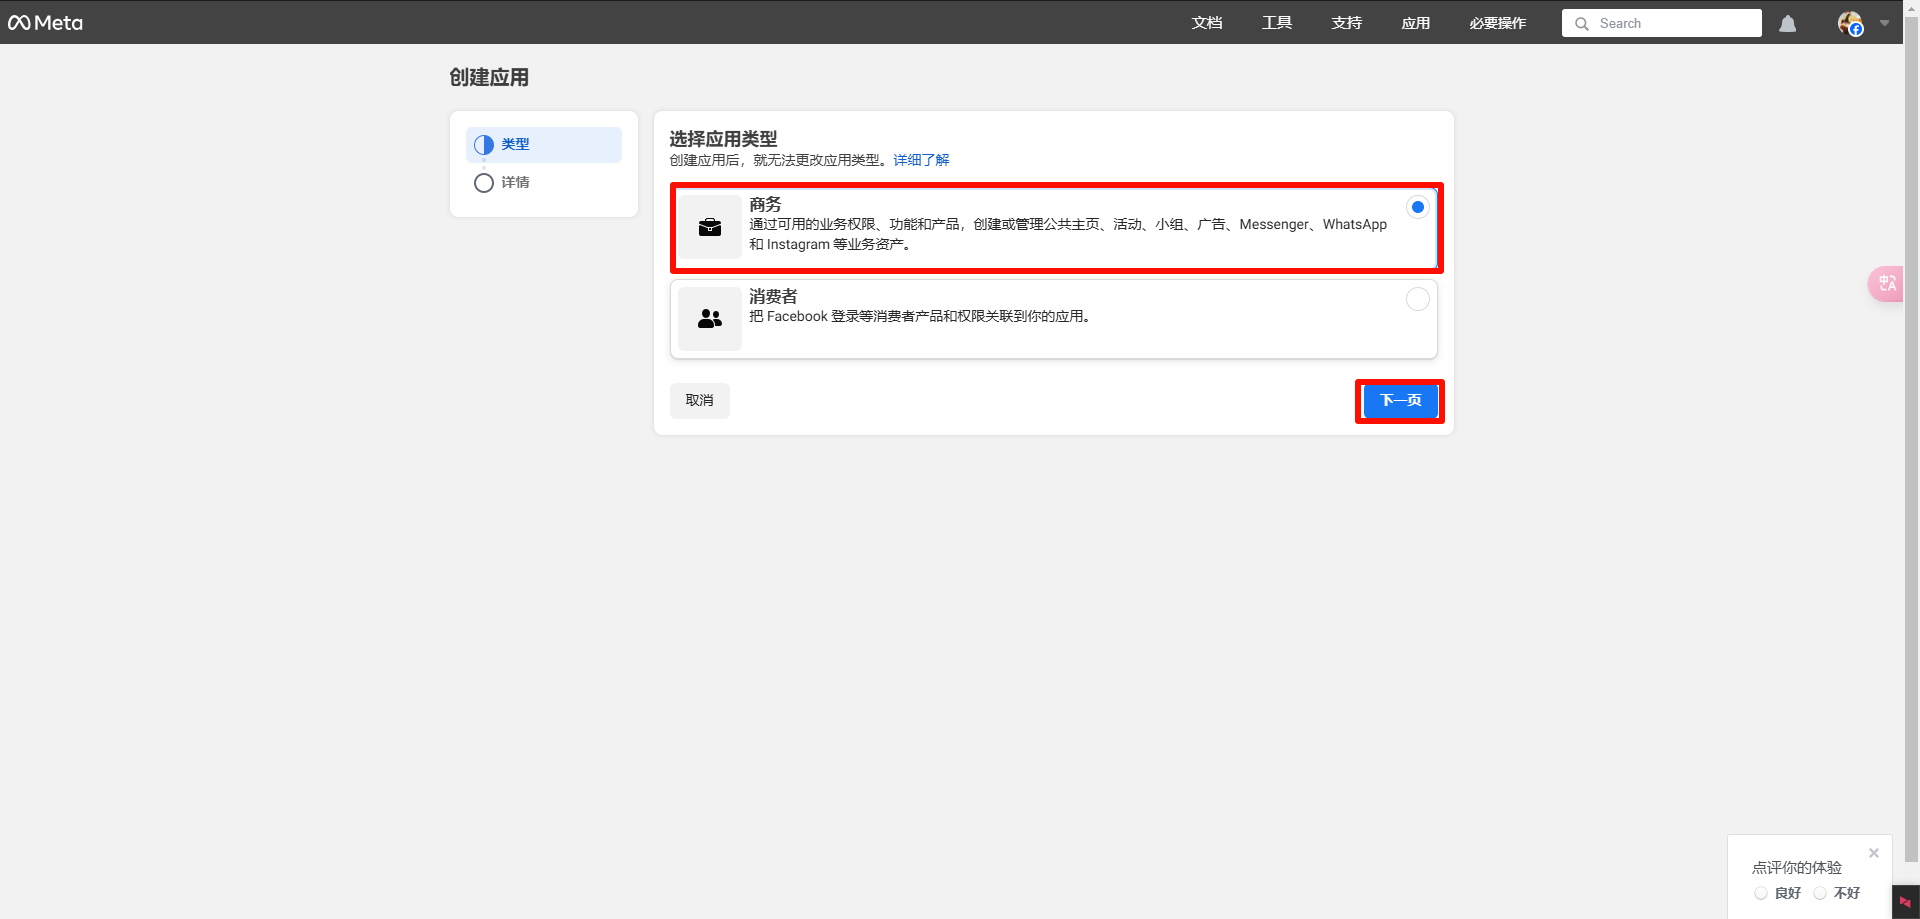Screen dimensions: 1920x919
Task: Click the 商务 card title
Action: (x=765, y=204)
